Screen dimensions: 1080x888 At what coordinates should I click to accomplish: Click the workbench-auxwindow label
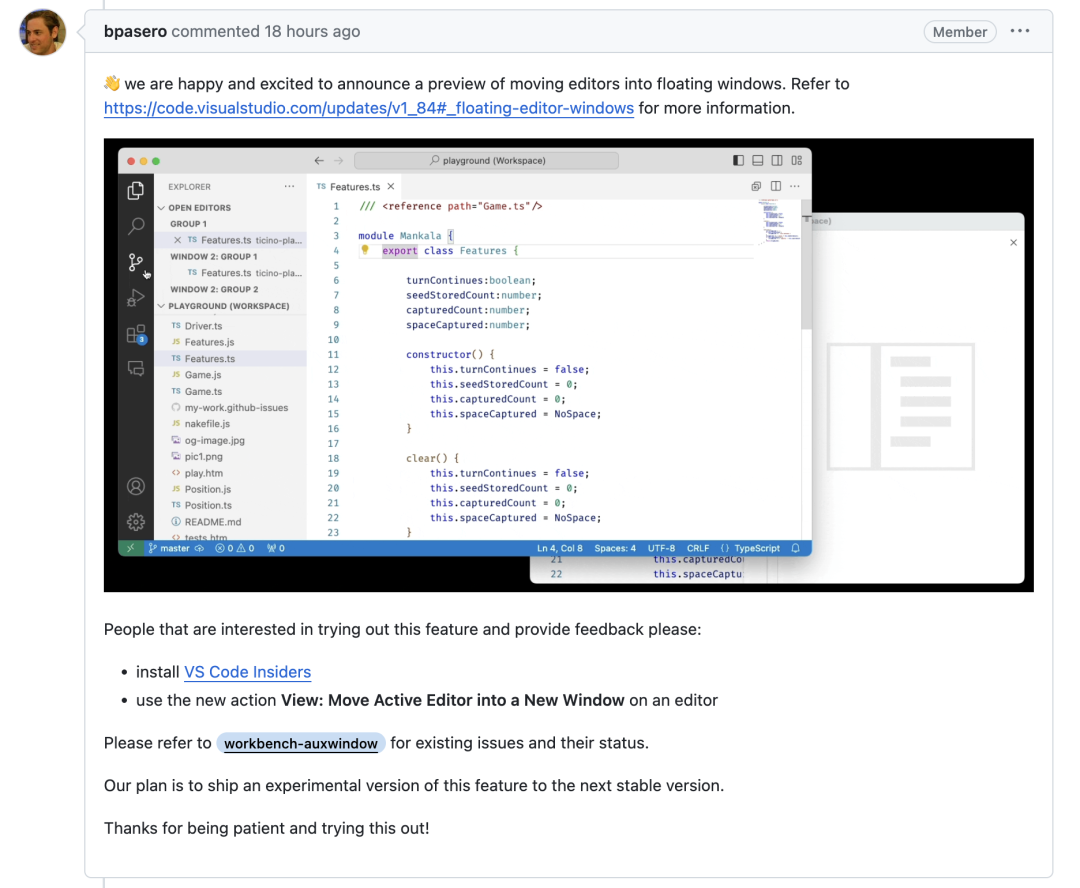point(300,743)
